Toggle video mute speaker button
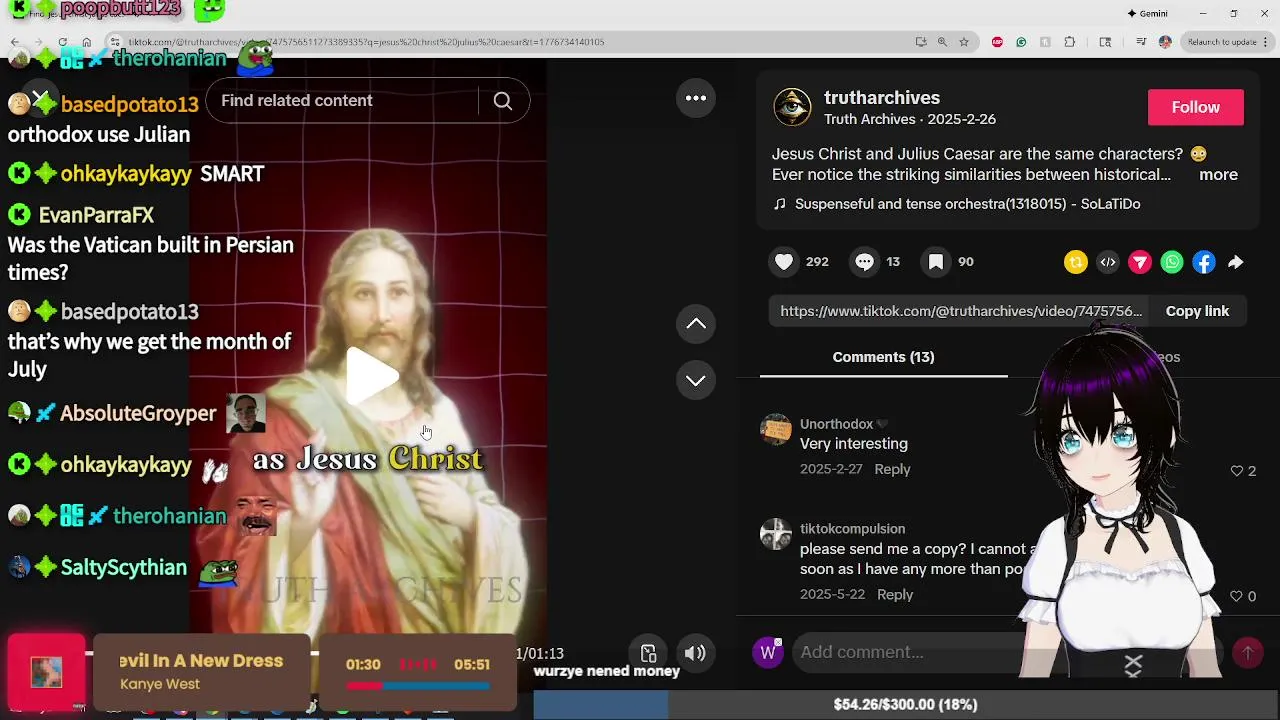Viewport: 1280px width, 720px height. point(695,653)
